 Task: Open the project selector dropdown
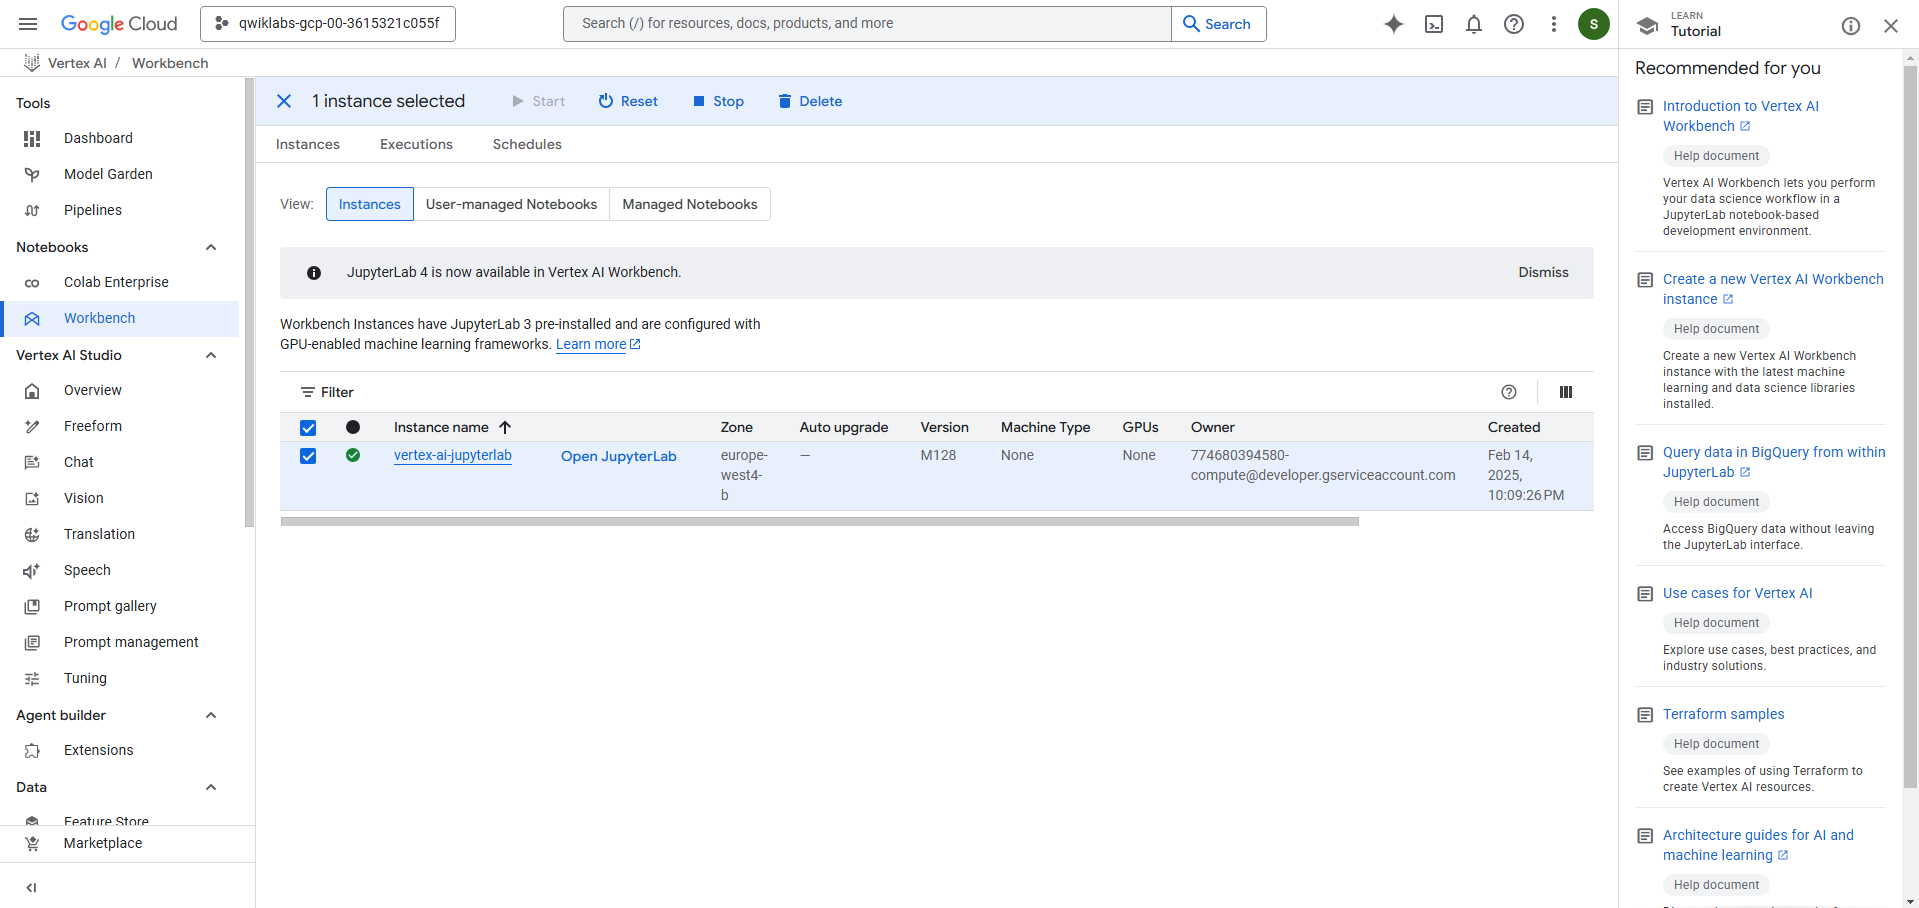click(328, 24)
